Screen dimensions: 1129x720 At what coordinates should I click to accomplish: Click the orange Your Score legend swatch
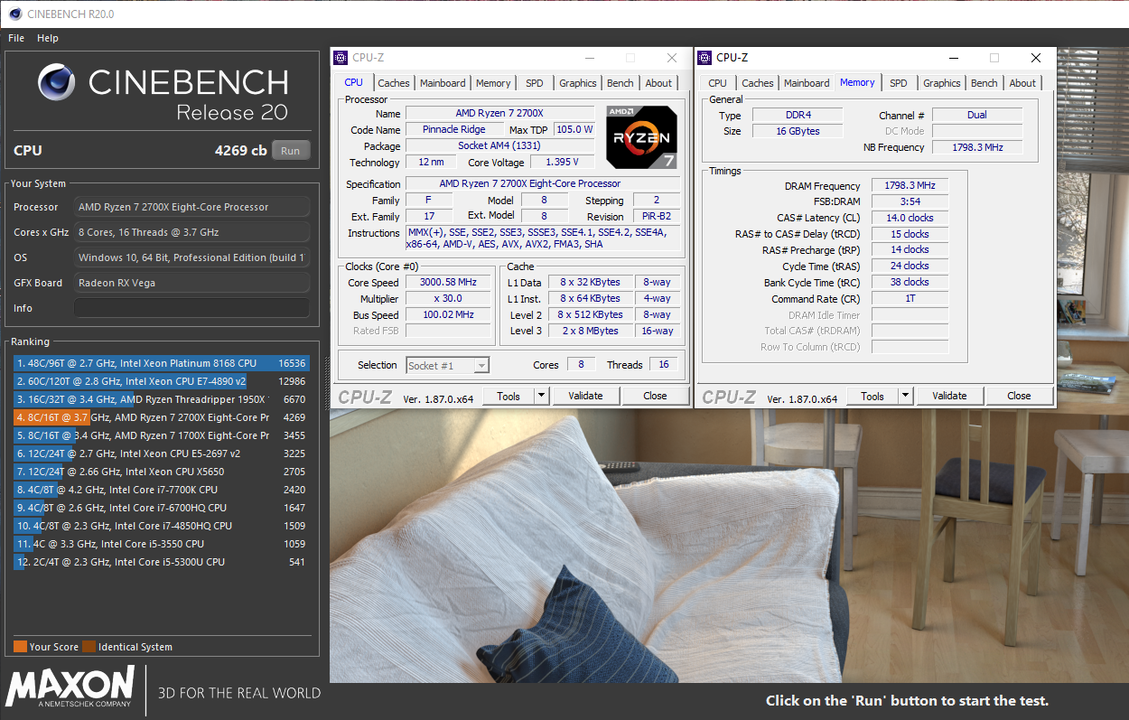[20, 647]
